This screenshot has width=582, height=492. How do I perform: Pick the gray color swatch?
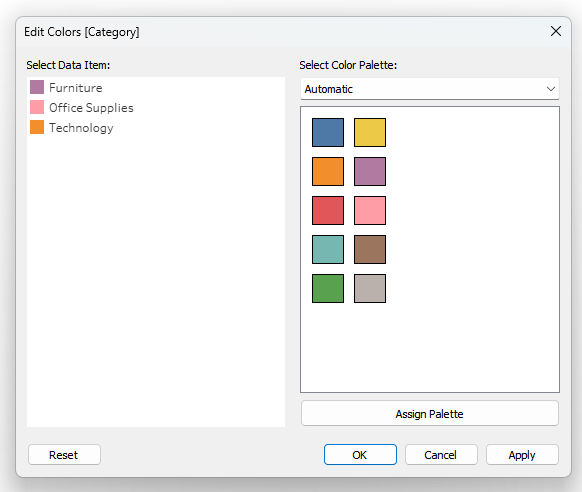[370, 288]
